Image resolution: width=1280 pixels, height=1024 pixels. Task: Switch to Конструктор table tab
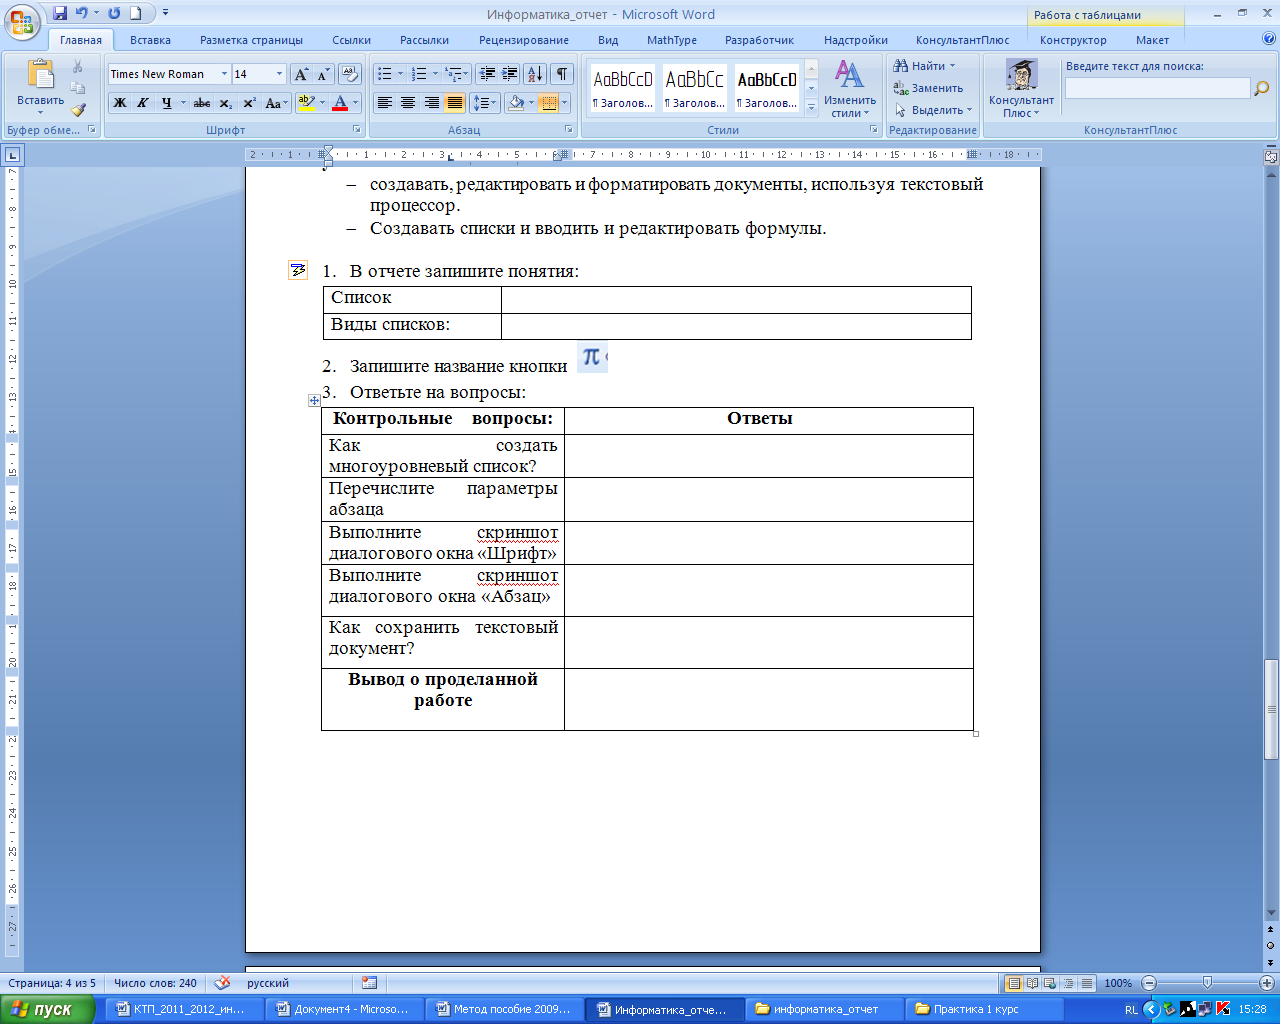[1073, 40]
